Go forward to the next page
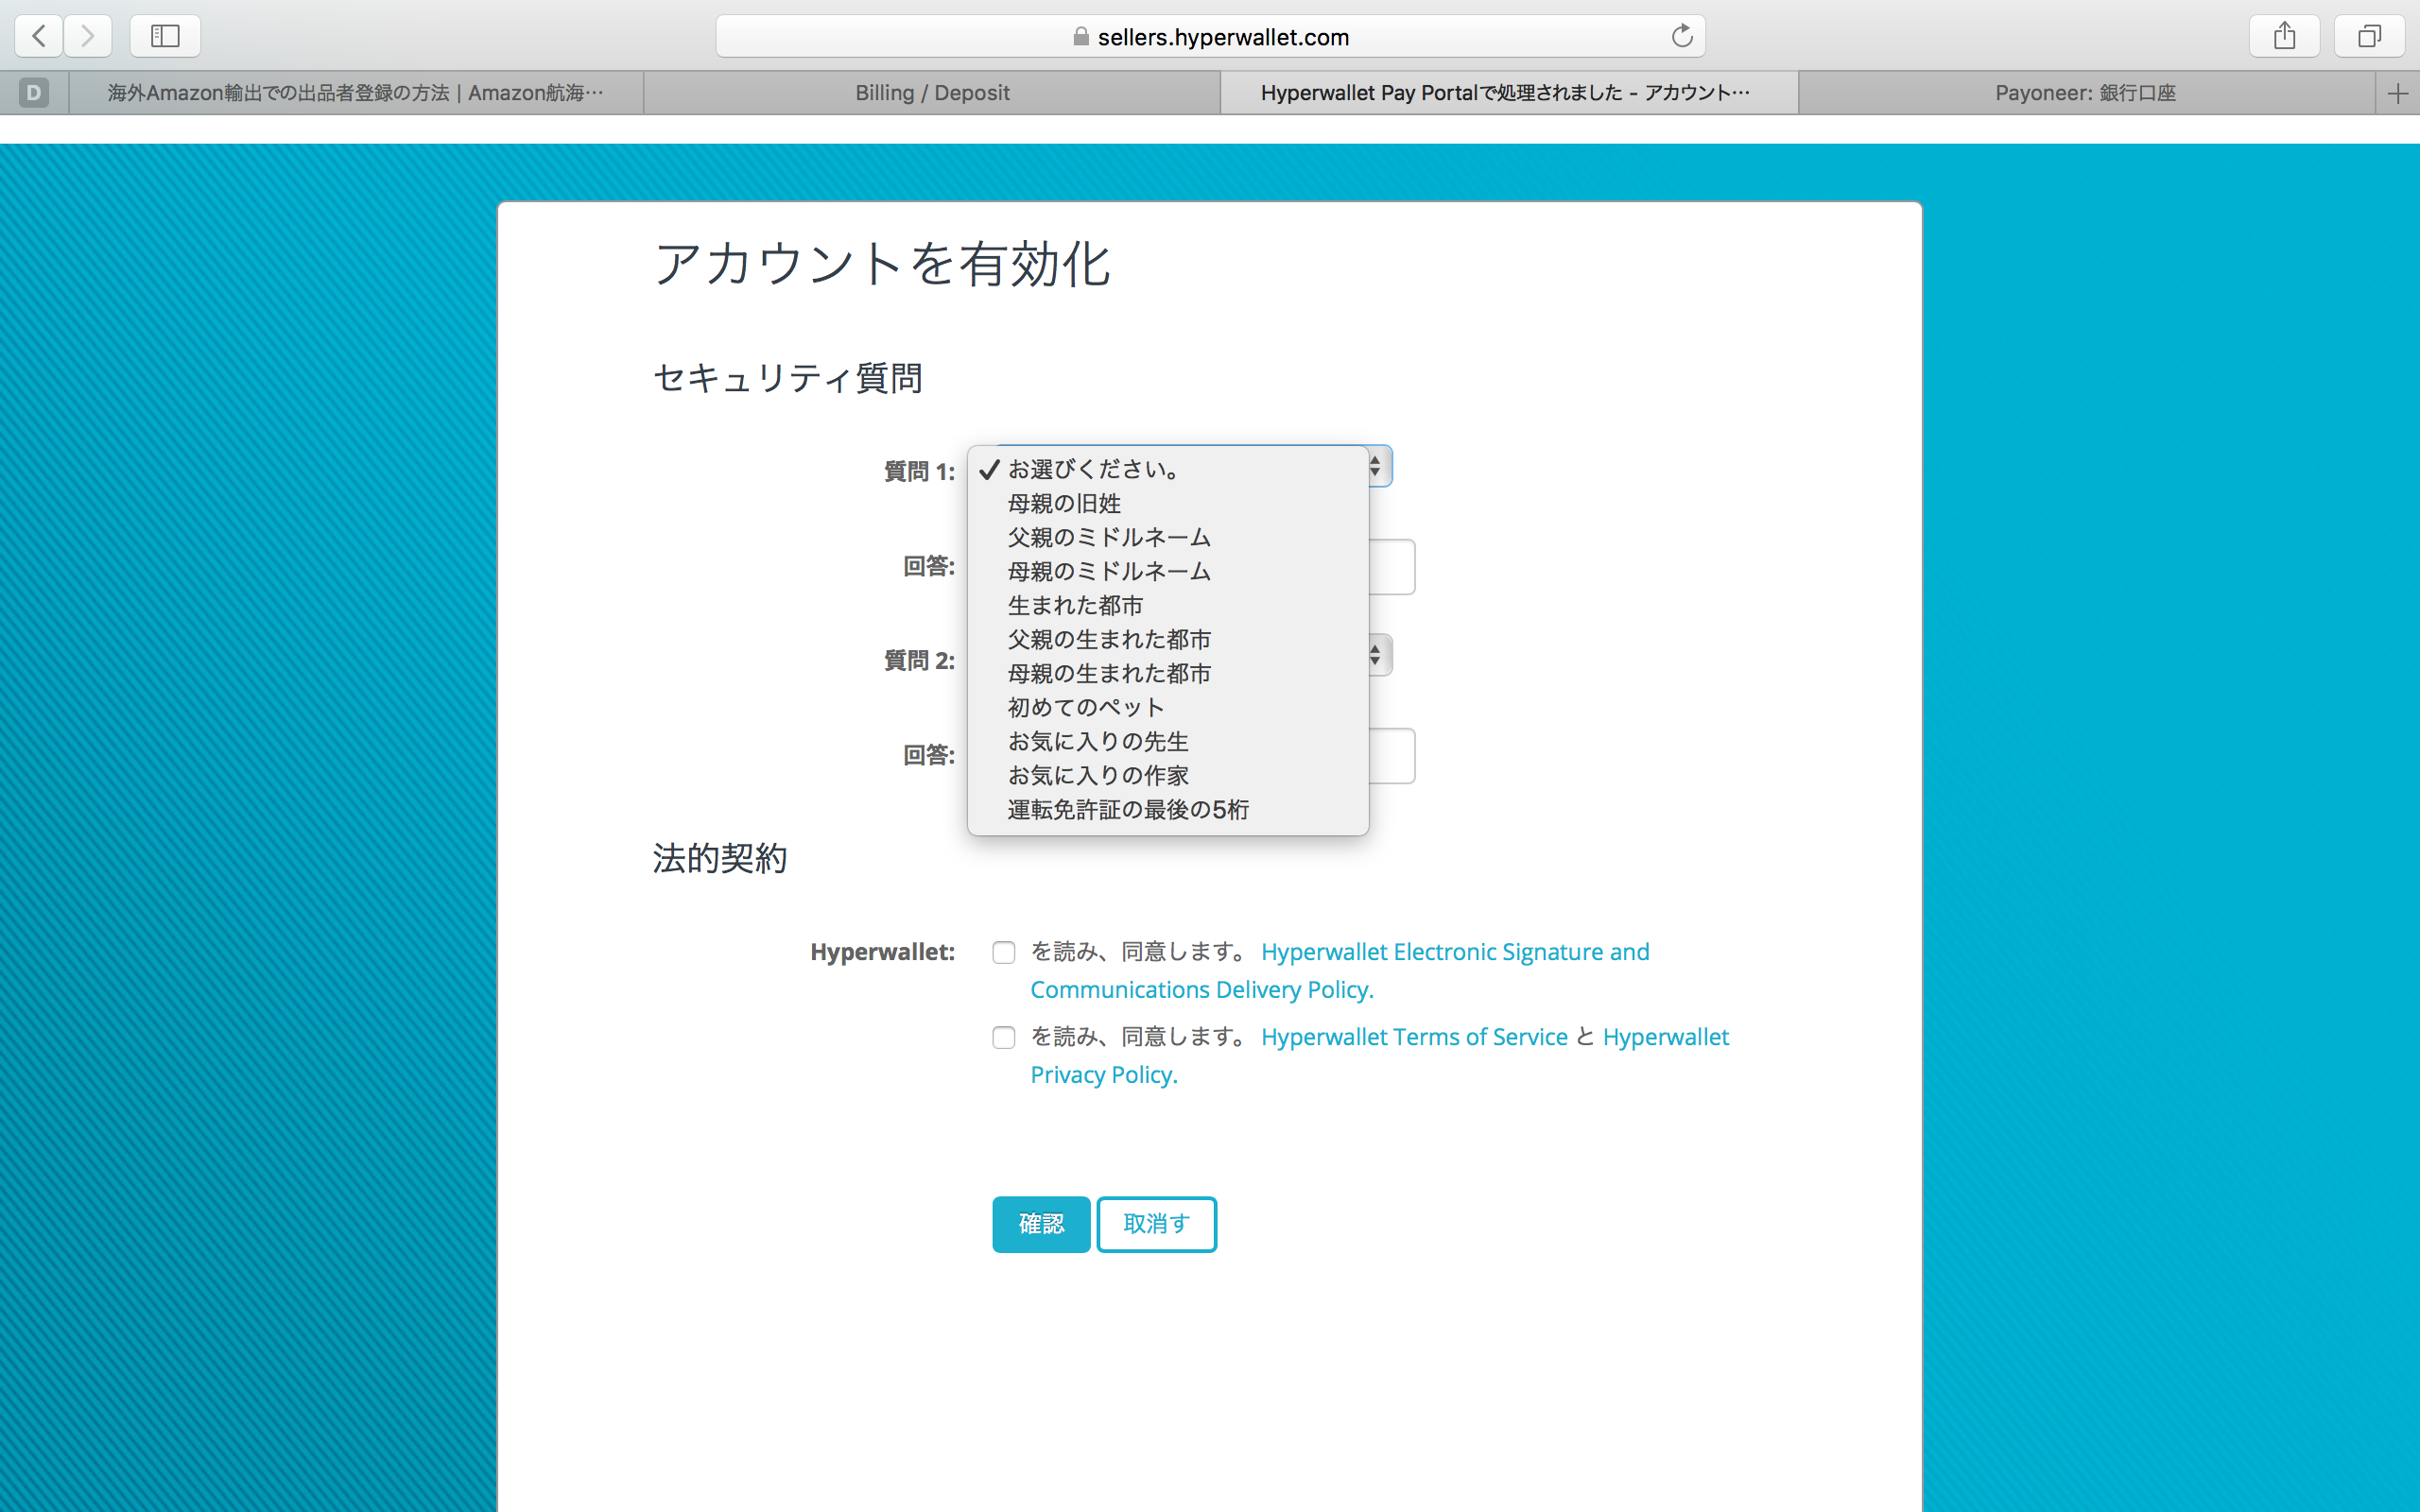 [x=88, y=36]
